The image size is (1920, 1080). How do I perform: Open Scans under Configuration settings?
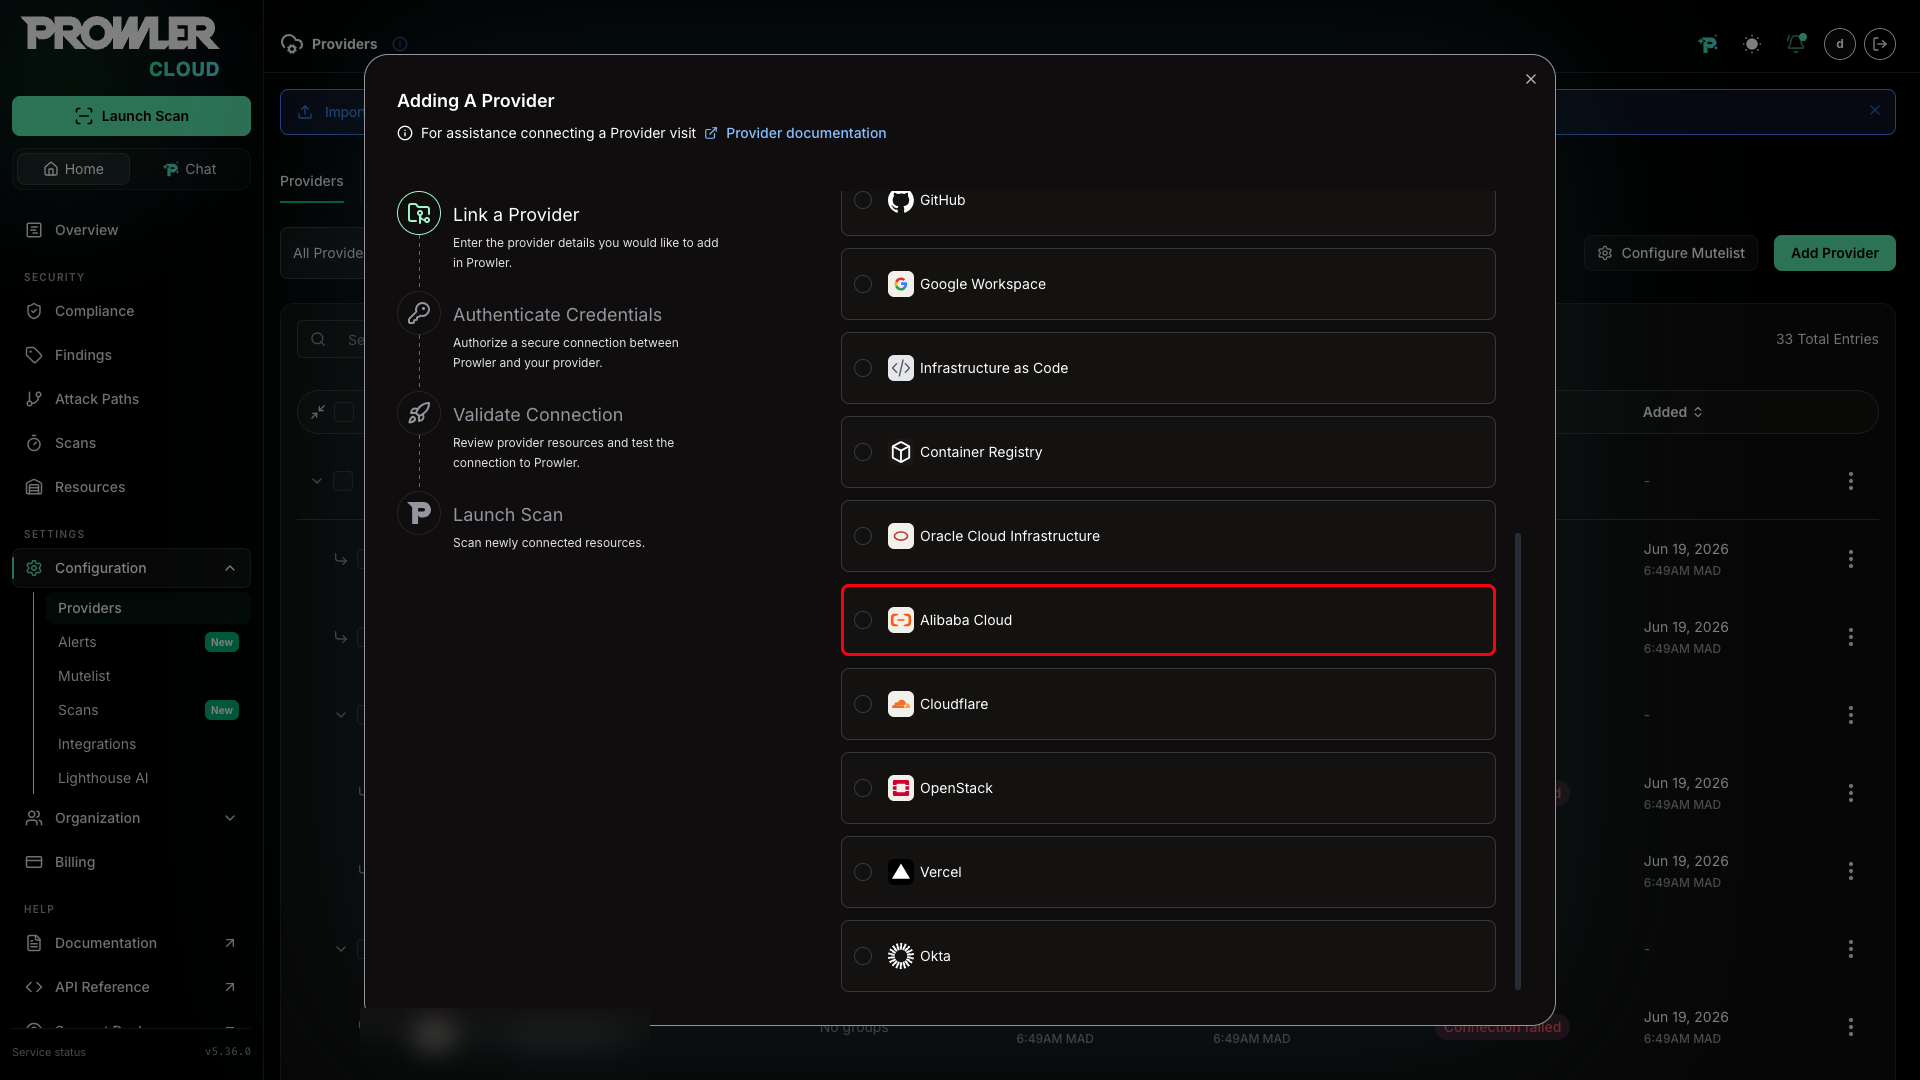(x=148, y=710)
